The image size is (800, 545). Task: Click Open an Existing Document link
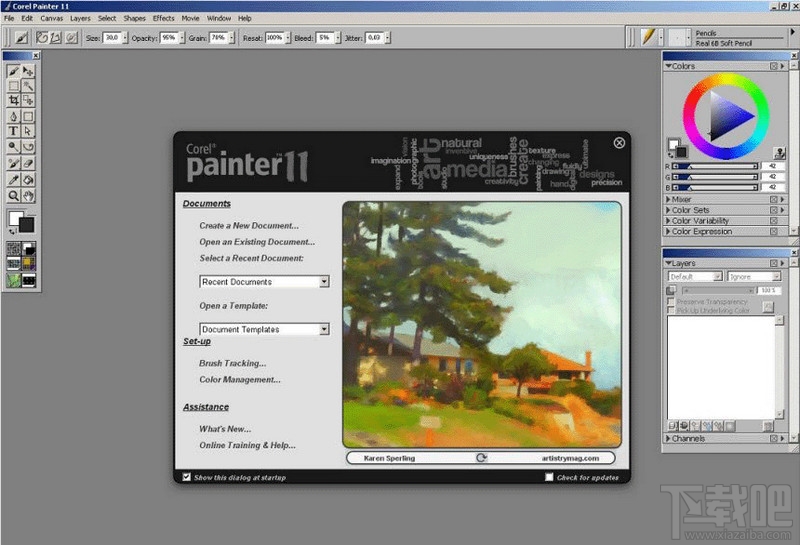click(x=257, y=241)
